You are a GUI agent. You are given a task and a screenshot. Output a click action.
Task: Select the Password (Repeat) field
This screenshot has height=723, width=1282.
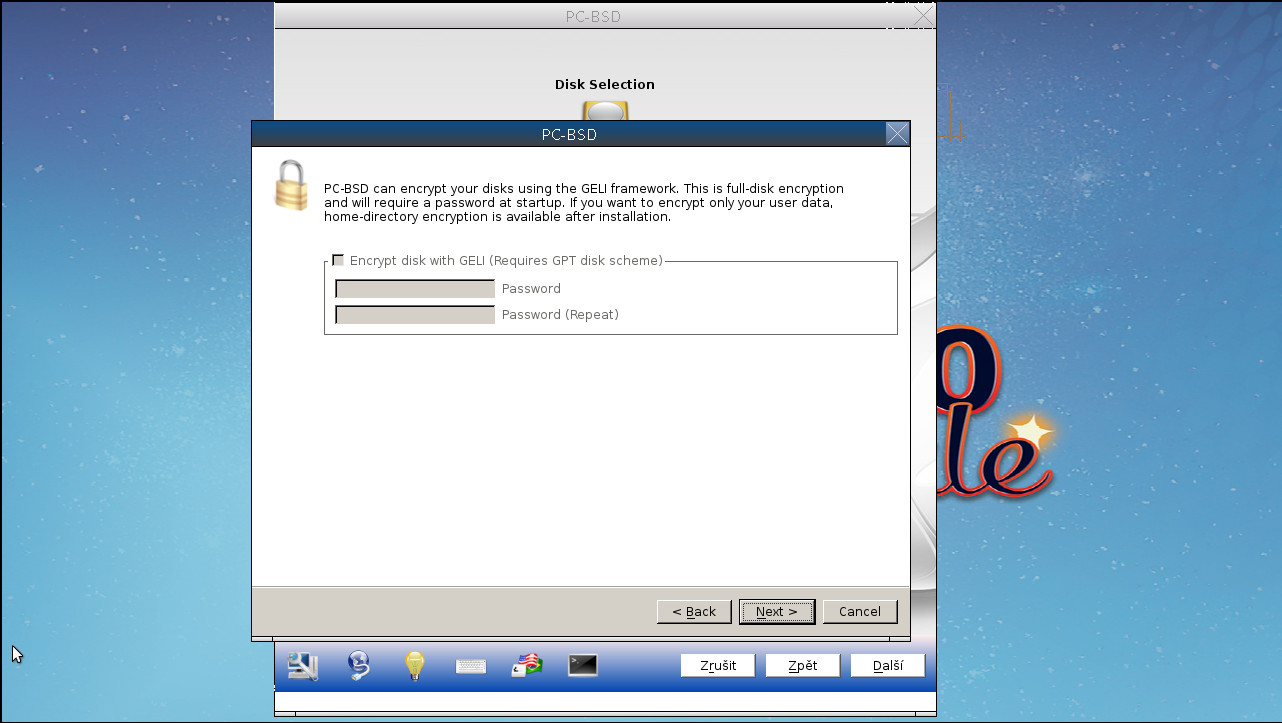414,314
